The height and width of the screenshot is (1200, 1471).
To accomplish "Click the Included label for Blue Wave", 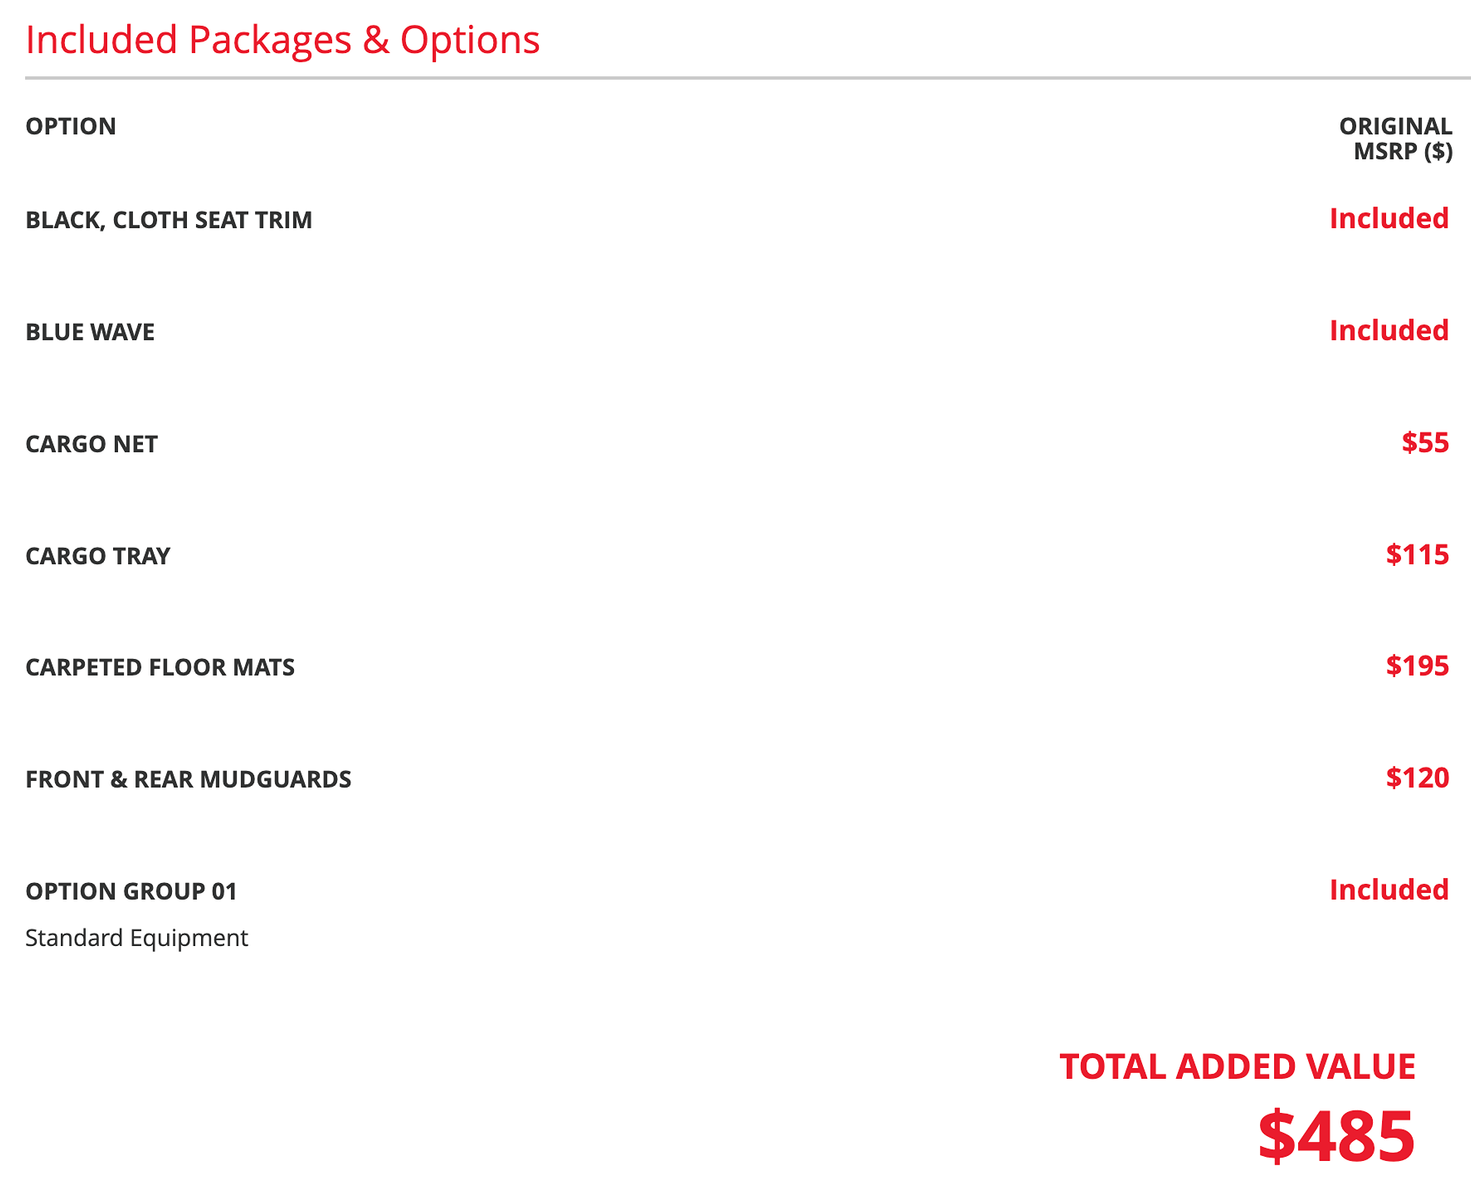I will 1389,330.
